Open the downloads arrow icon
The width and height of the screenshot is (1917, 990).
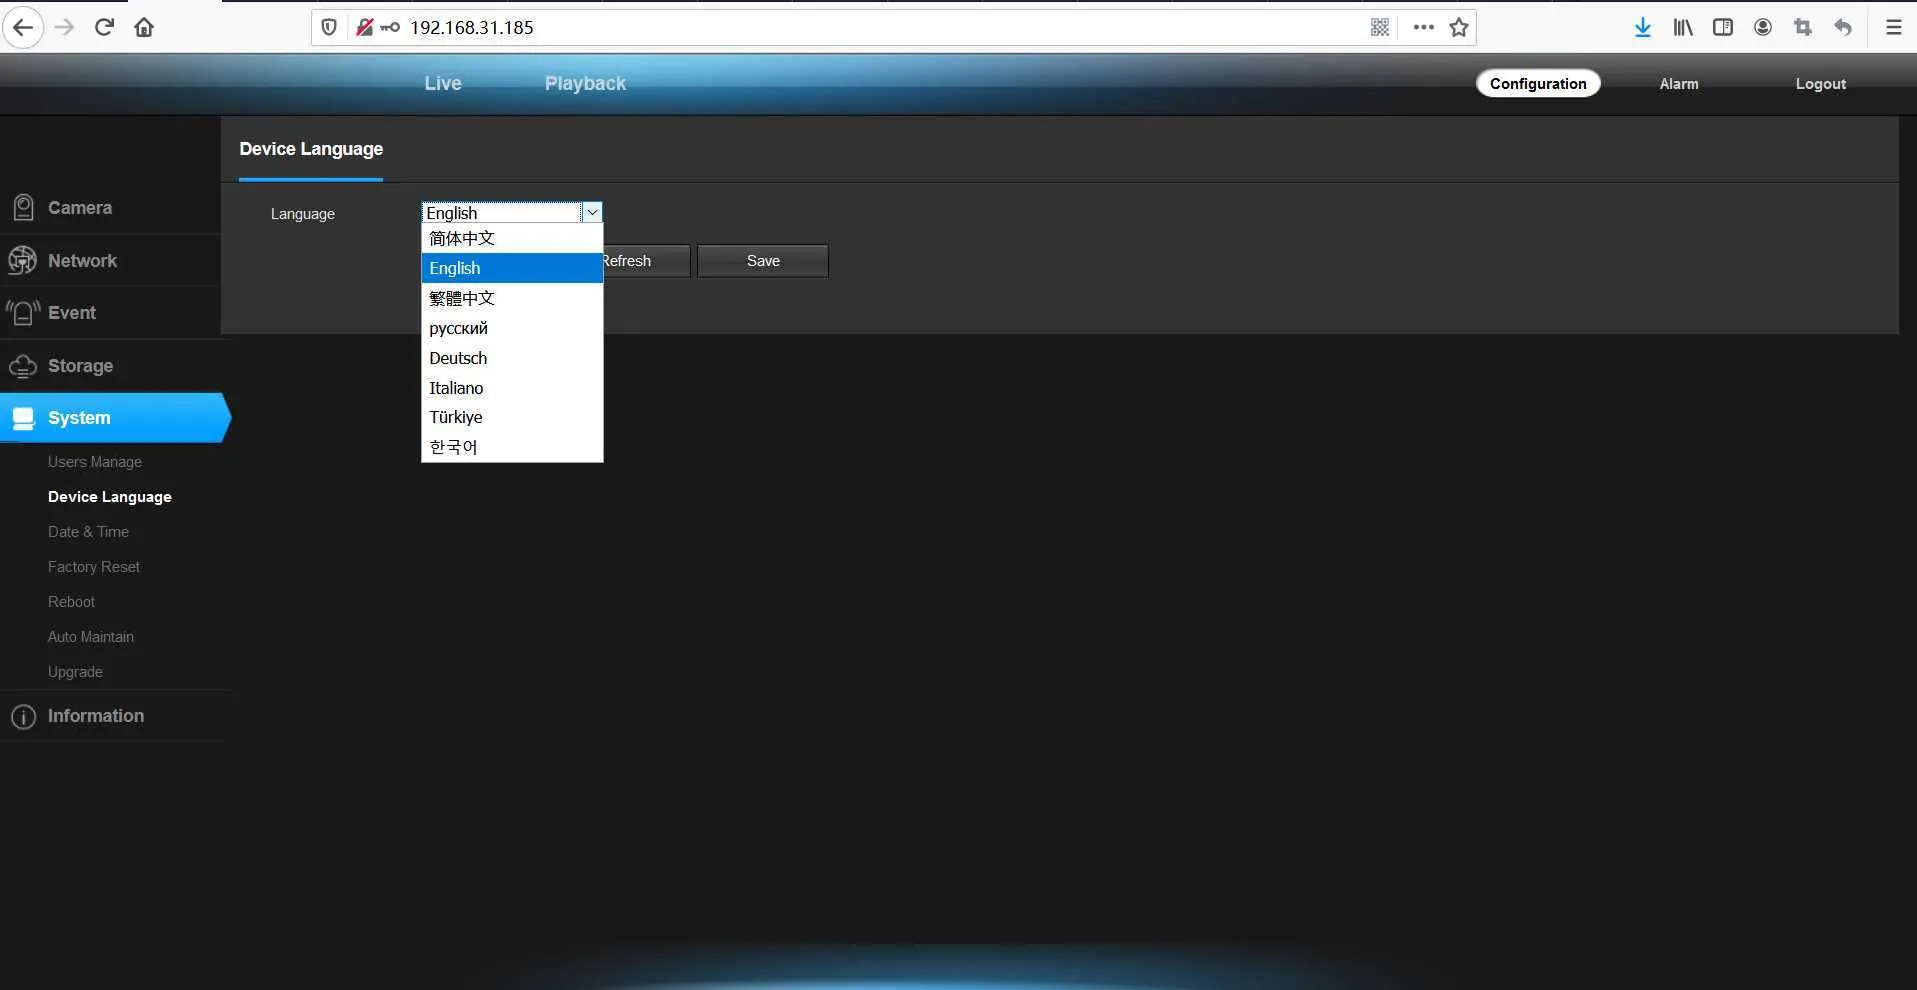coord(1643,27)
